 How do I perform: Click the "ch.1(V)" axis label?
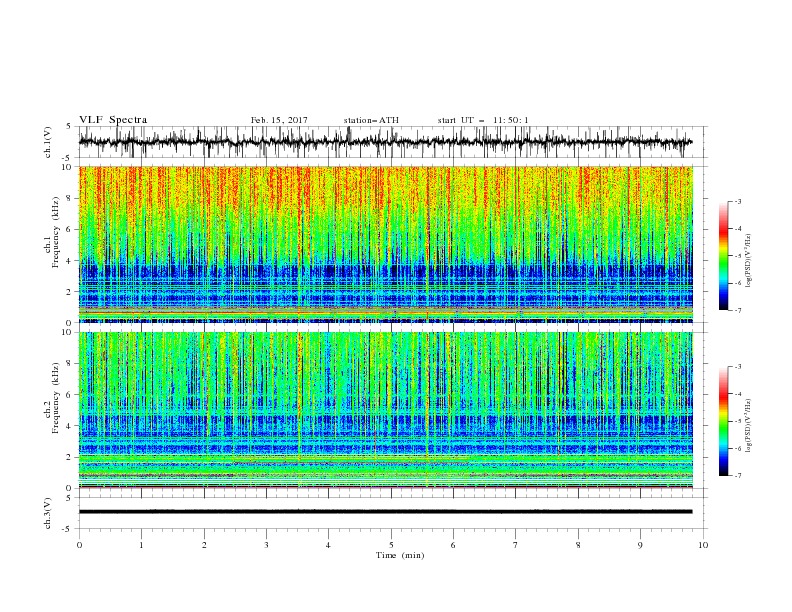pos(48,142)
